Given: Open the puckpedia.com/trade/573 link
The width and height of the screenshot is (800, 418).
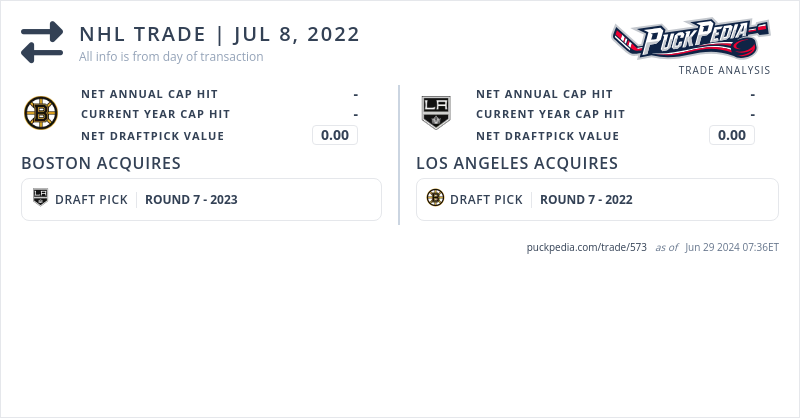Looking at the screenshot, I should (x=586, y=247).
